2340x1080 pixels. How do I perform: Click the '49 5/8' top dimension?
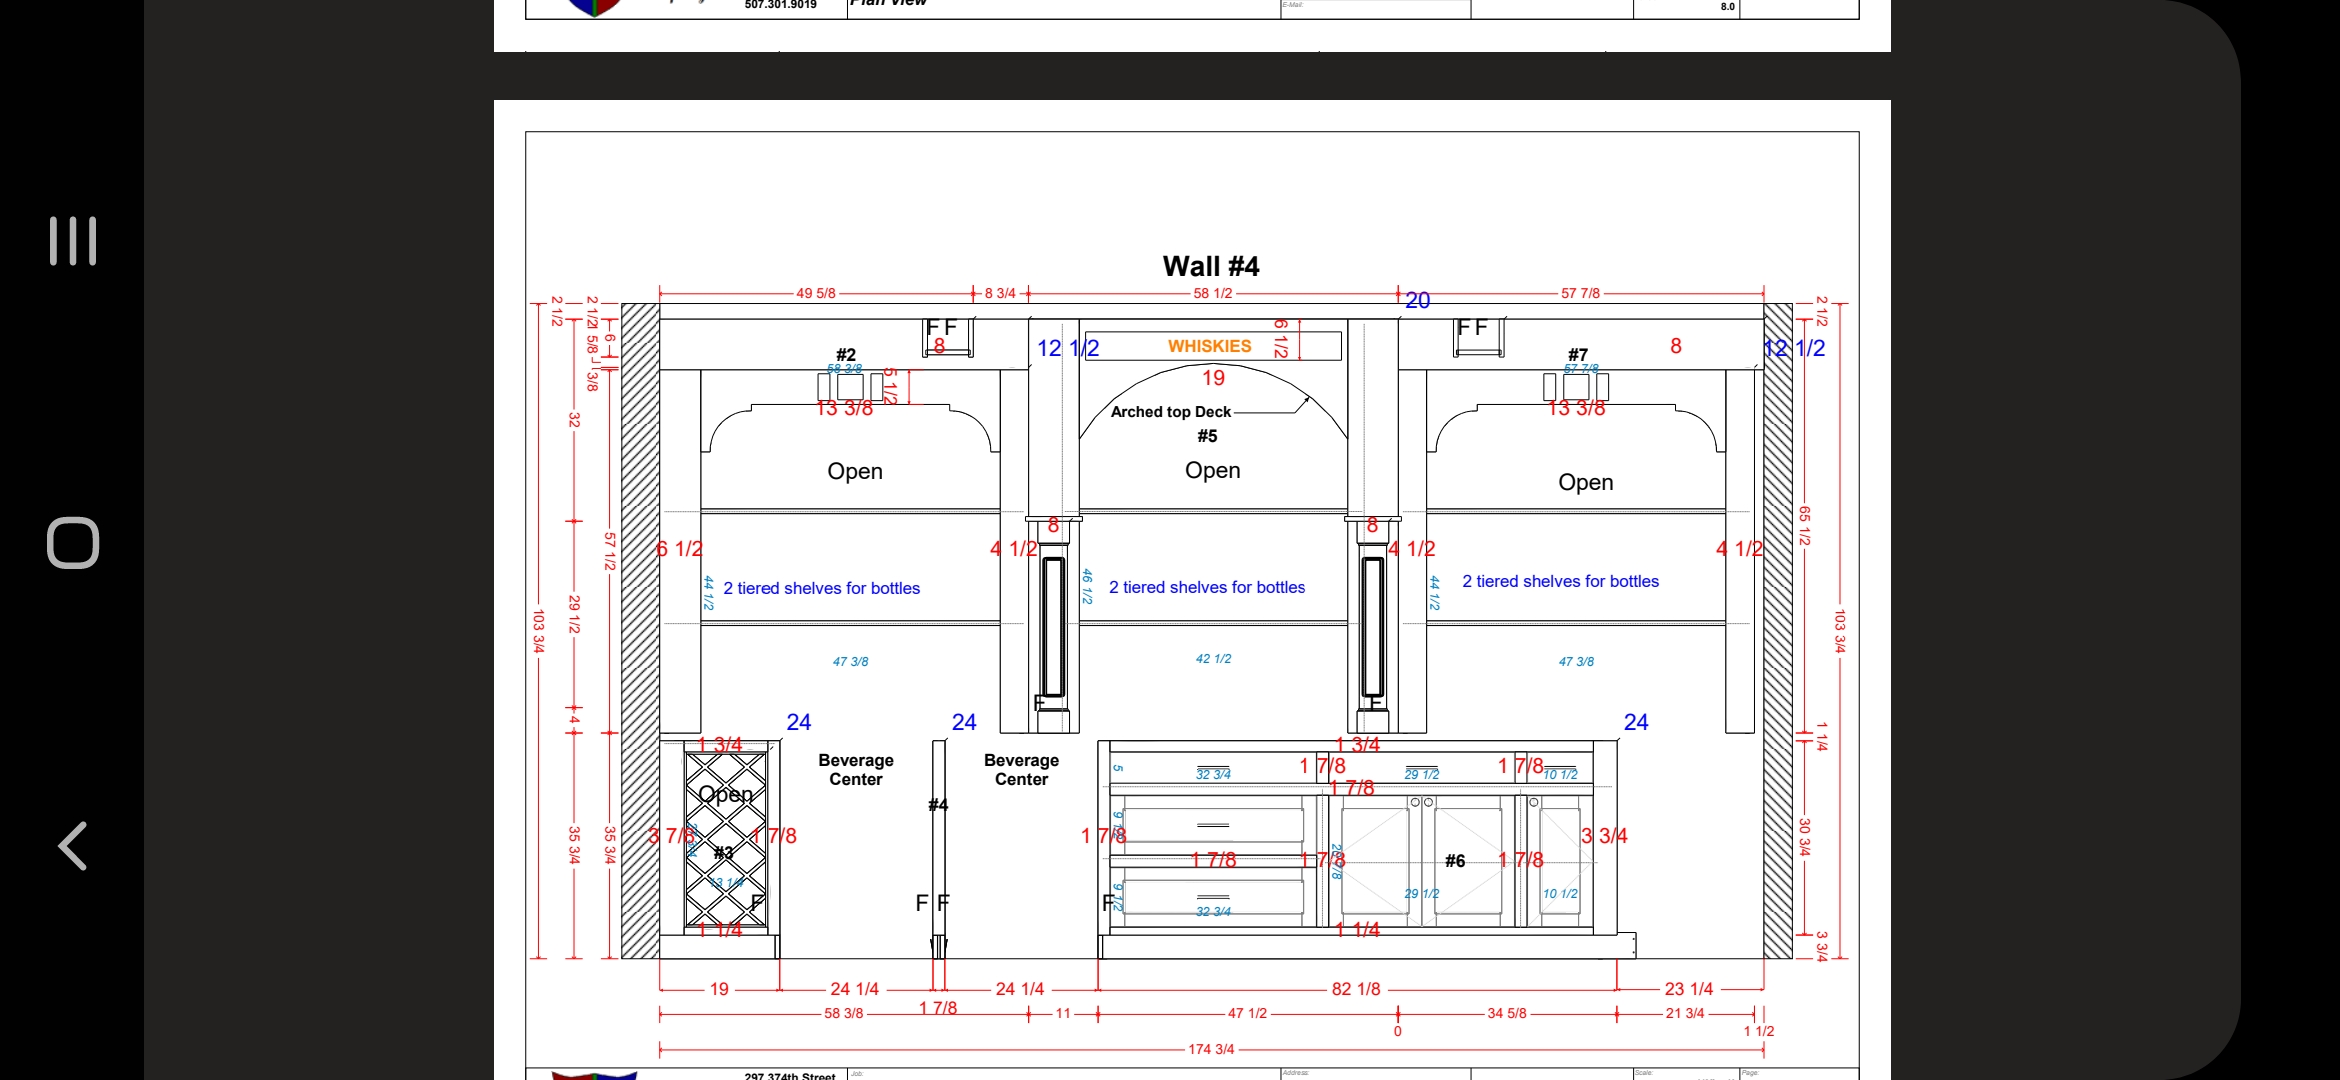pyautogui.click(x=816, y=293)
